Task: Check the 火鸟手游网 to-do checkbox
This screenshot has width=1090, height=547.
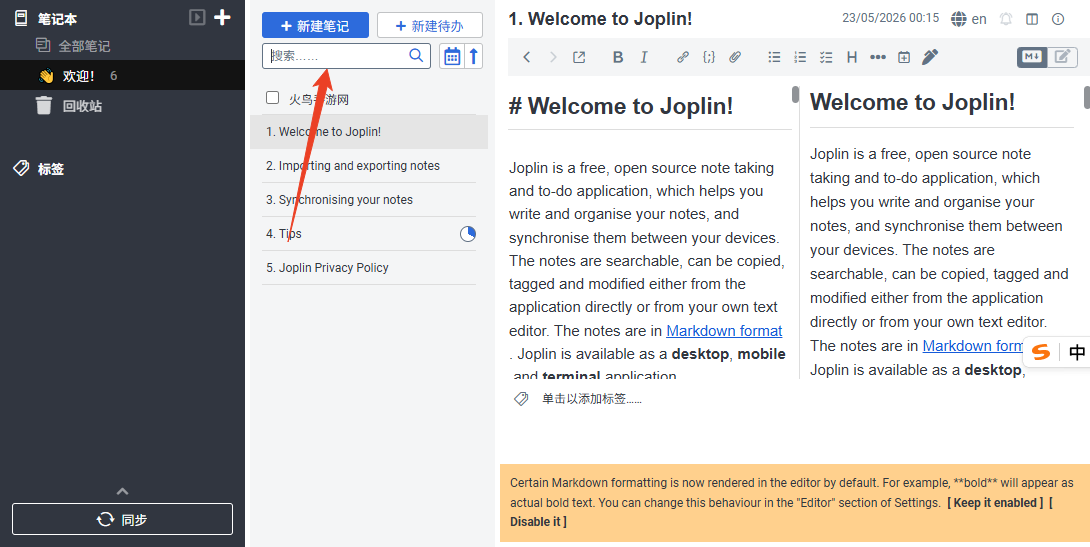Action: [272, 98]
